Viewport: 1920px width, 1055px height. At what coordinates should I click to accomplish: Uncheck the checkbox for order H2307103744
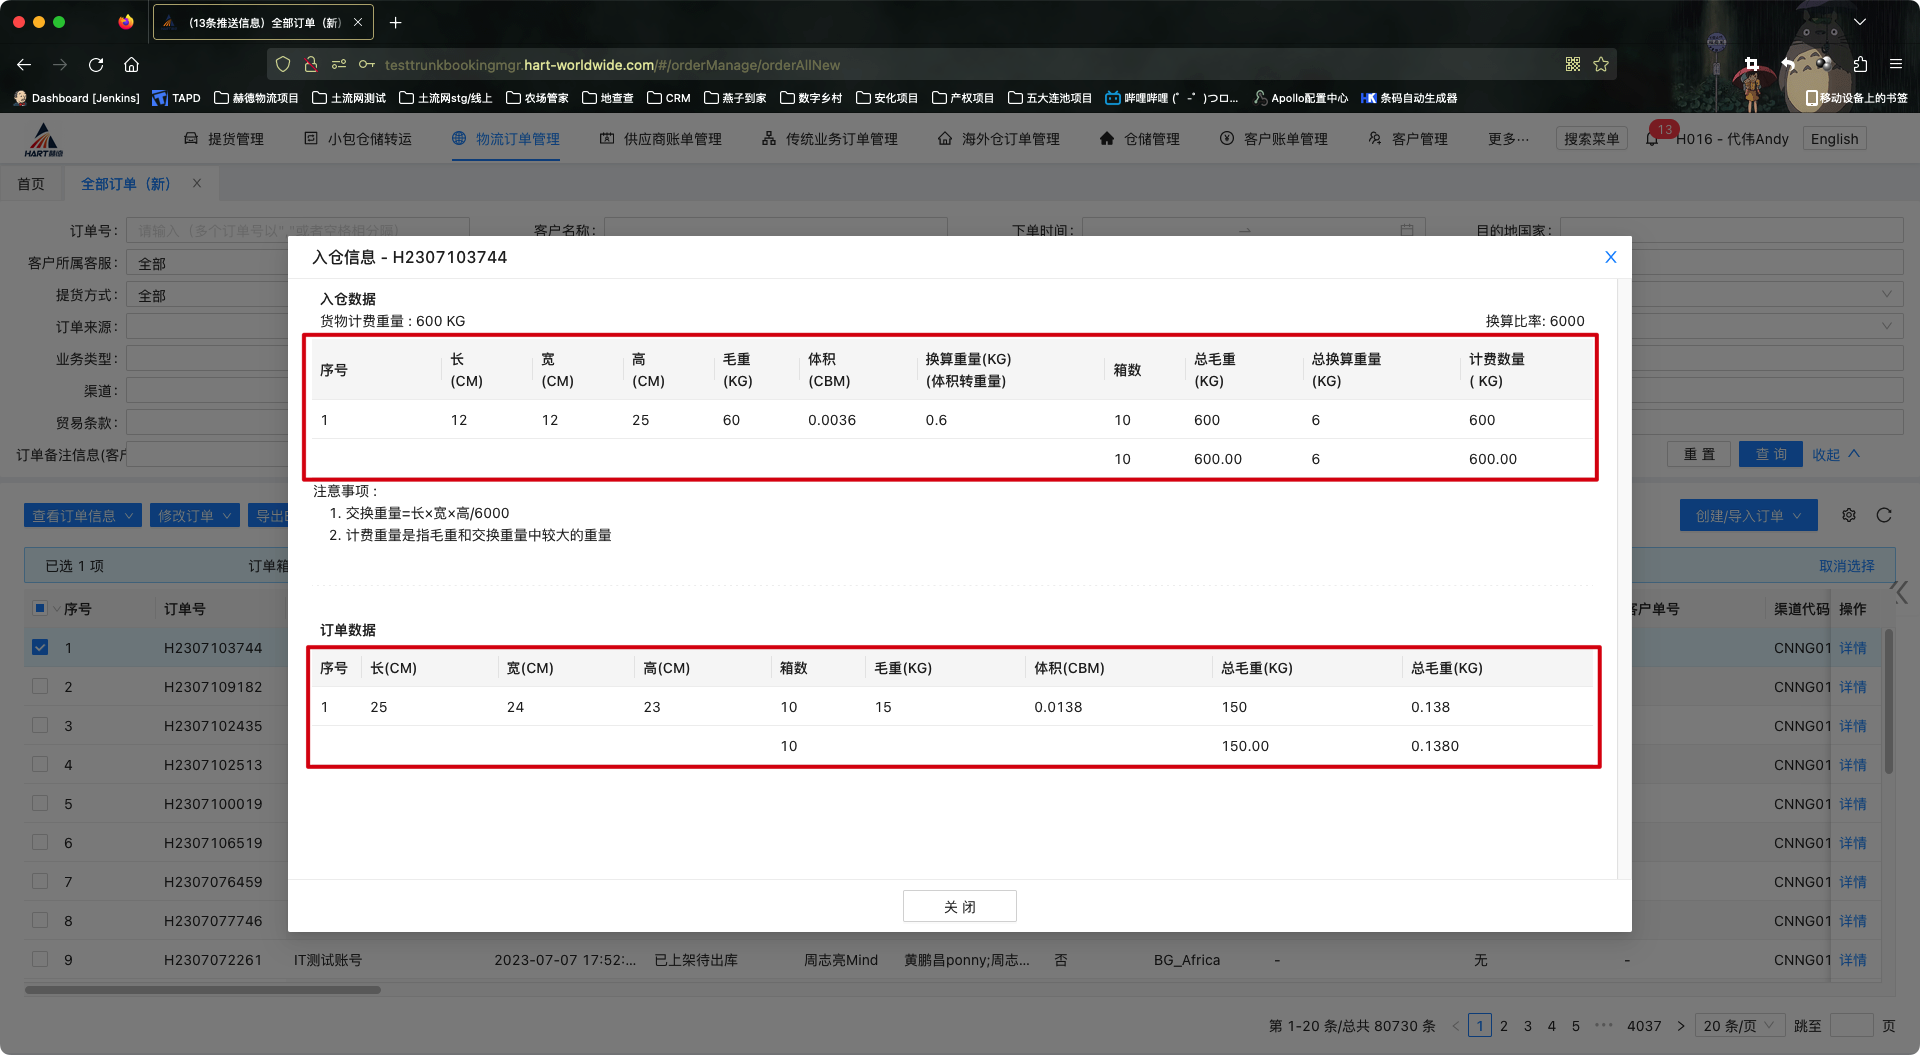coord(40,647)
